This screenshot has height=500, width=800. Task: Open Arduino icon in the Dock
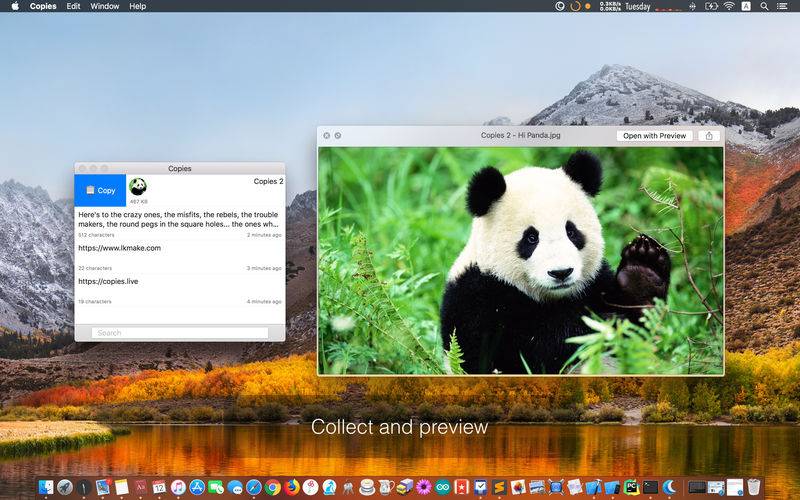443,487
